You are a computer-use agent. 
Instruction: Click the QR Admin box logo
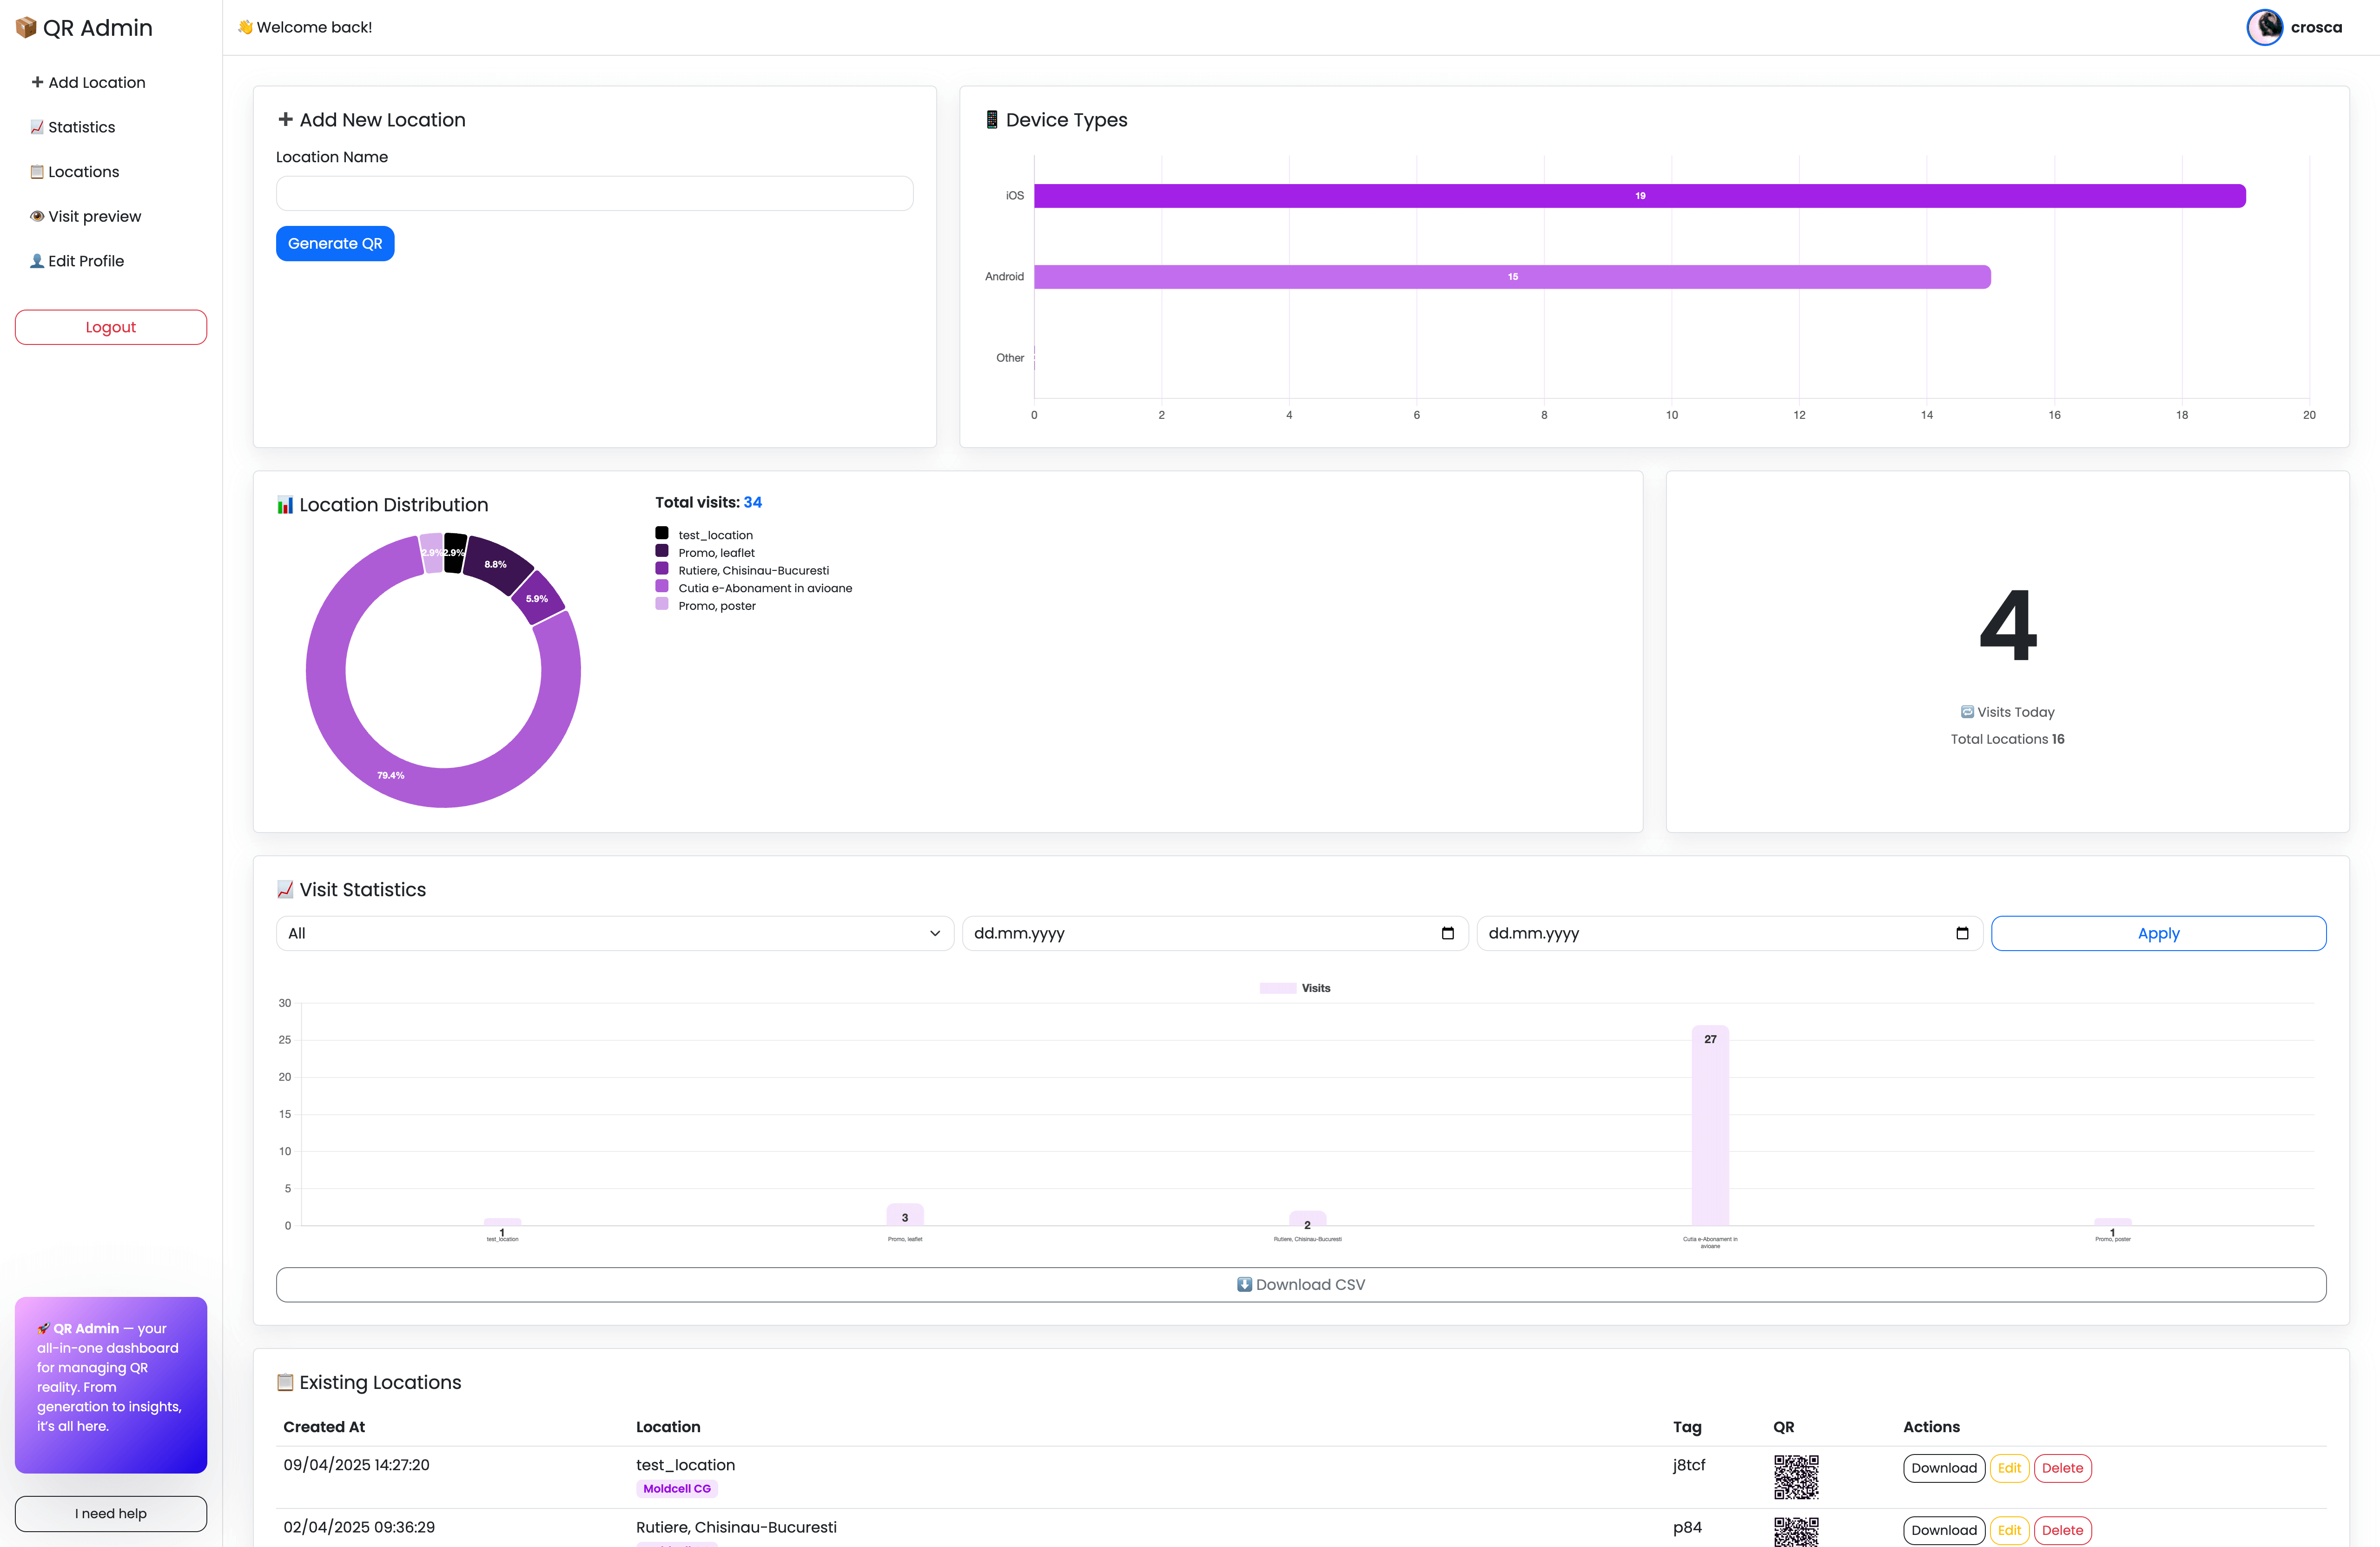26,27
